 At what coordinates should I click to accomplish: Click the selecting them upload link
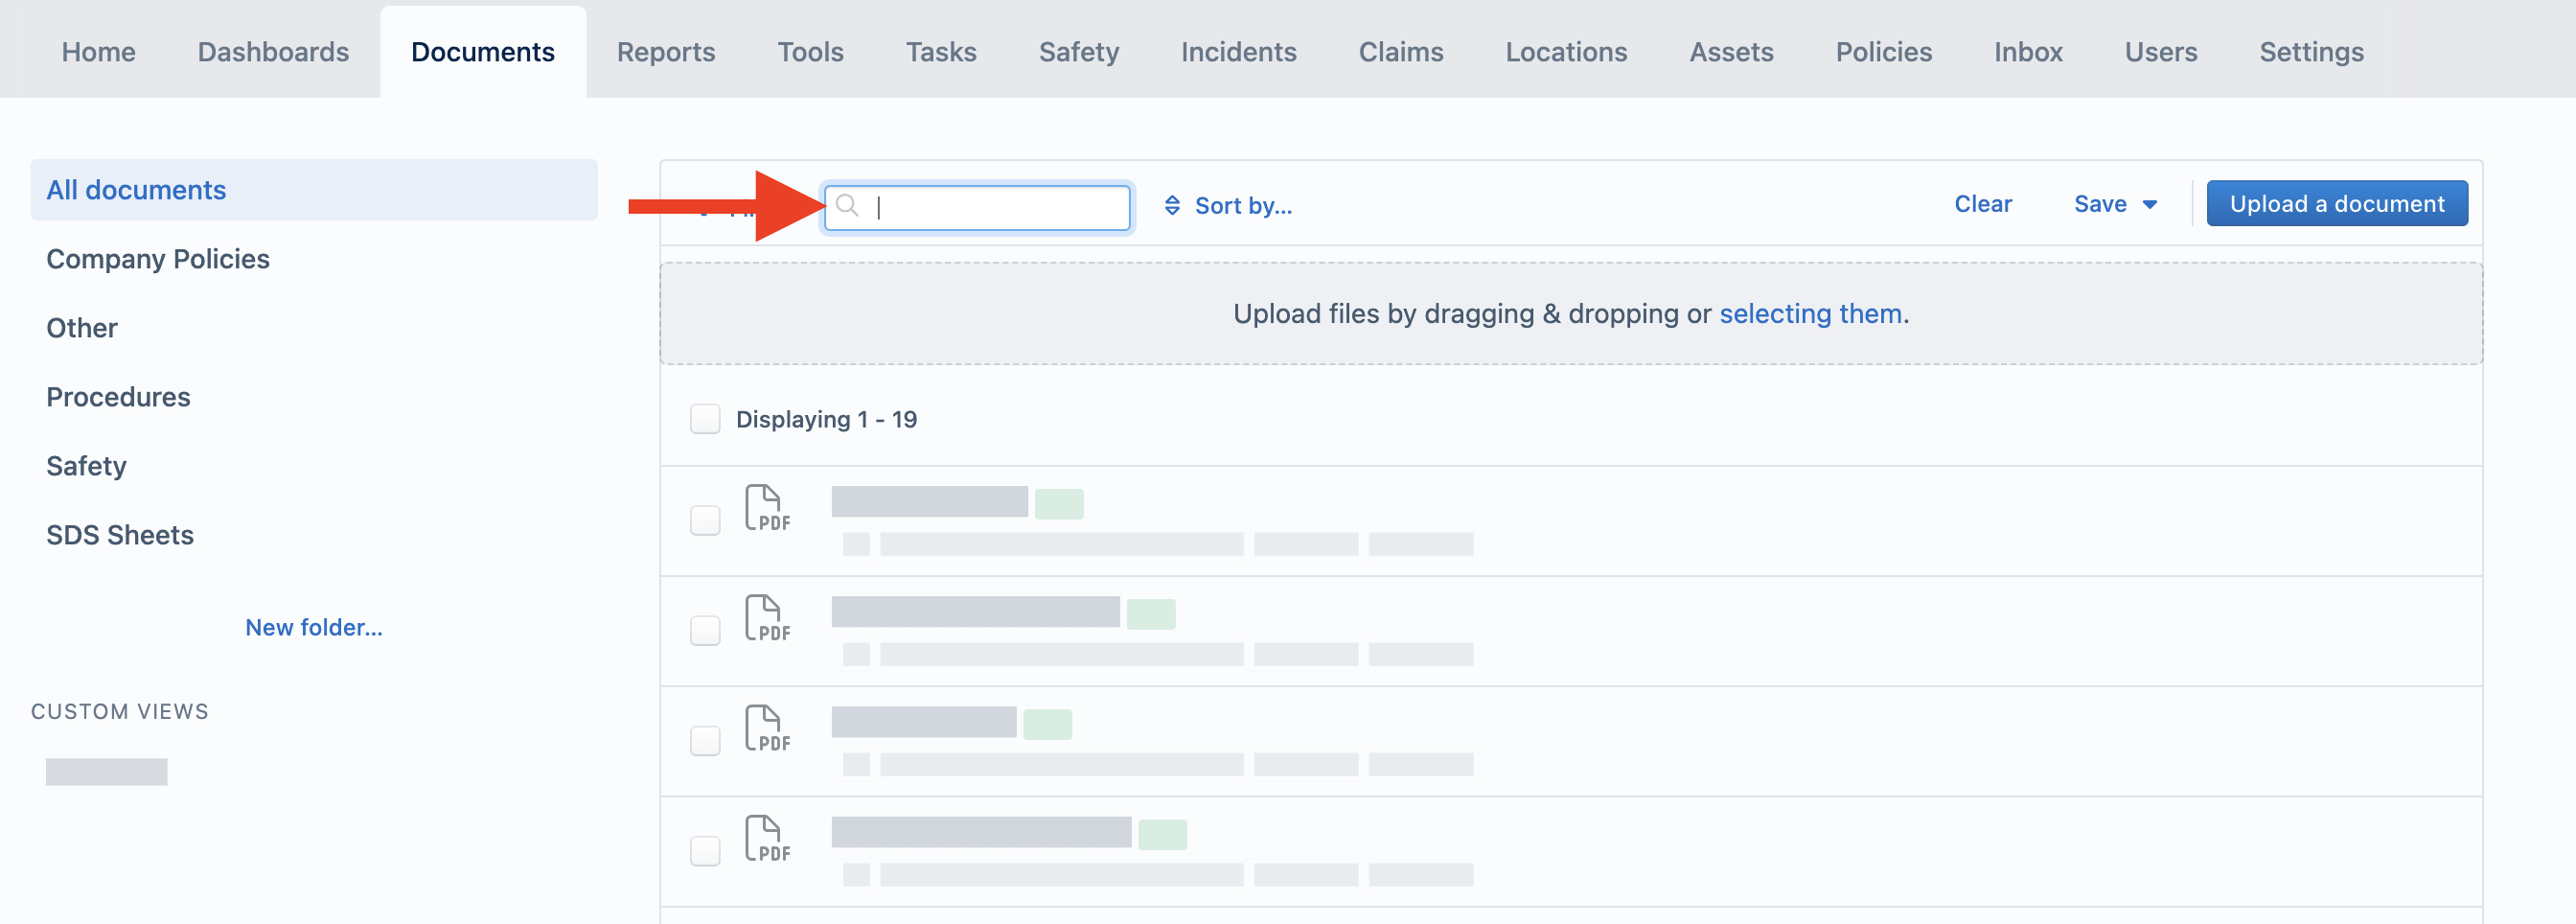1810,314
